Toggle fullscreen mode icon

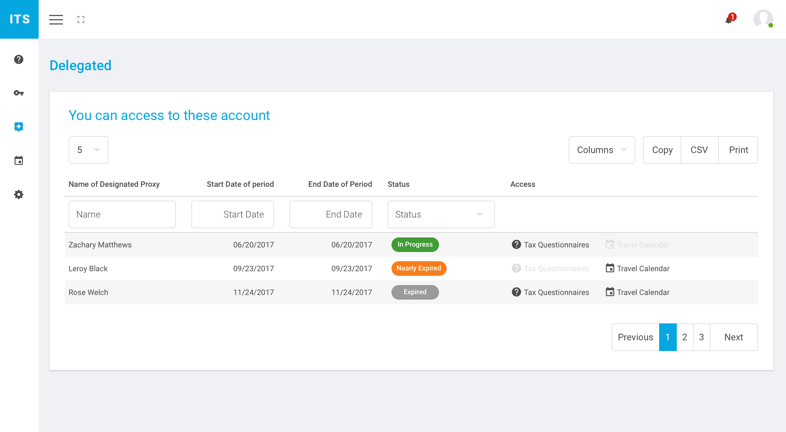pos(81,19)
